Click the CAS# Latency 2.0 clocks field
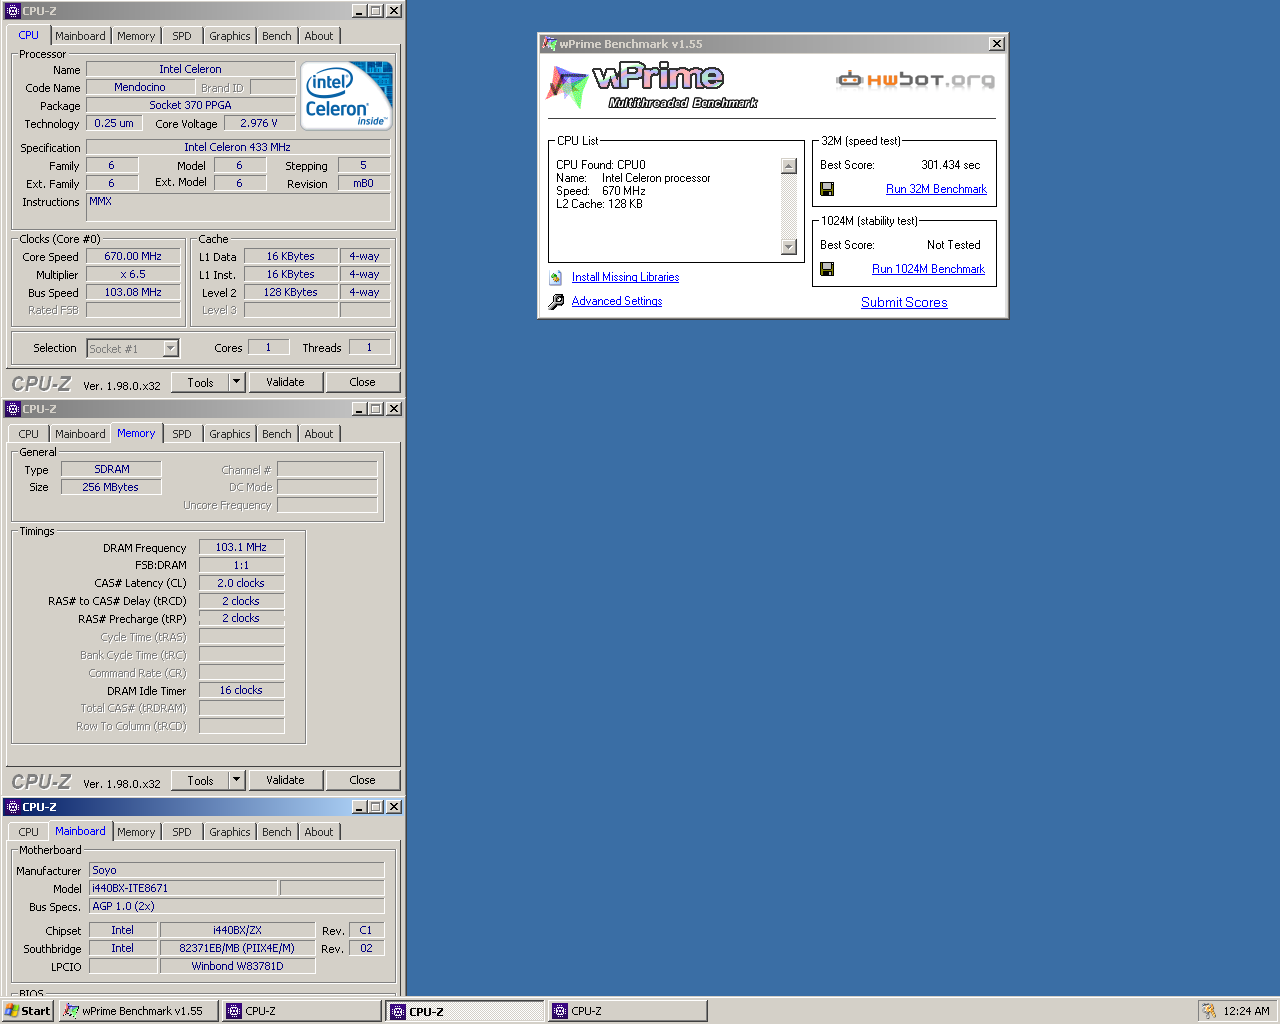The image size is (1280, 1024). [x=241, y=583]
